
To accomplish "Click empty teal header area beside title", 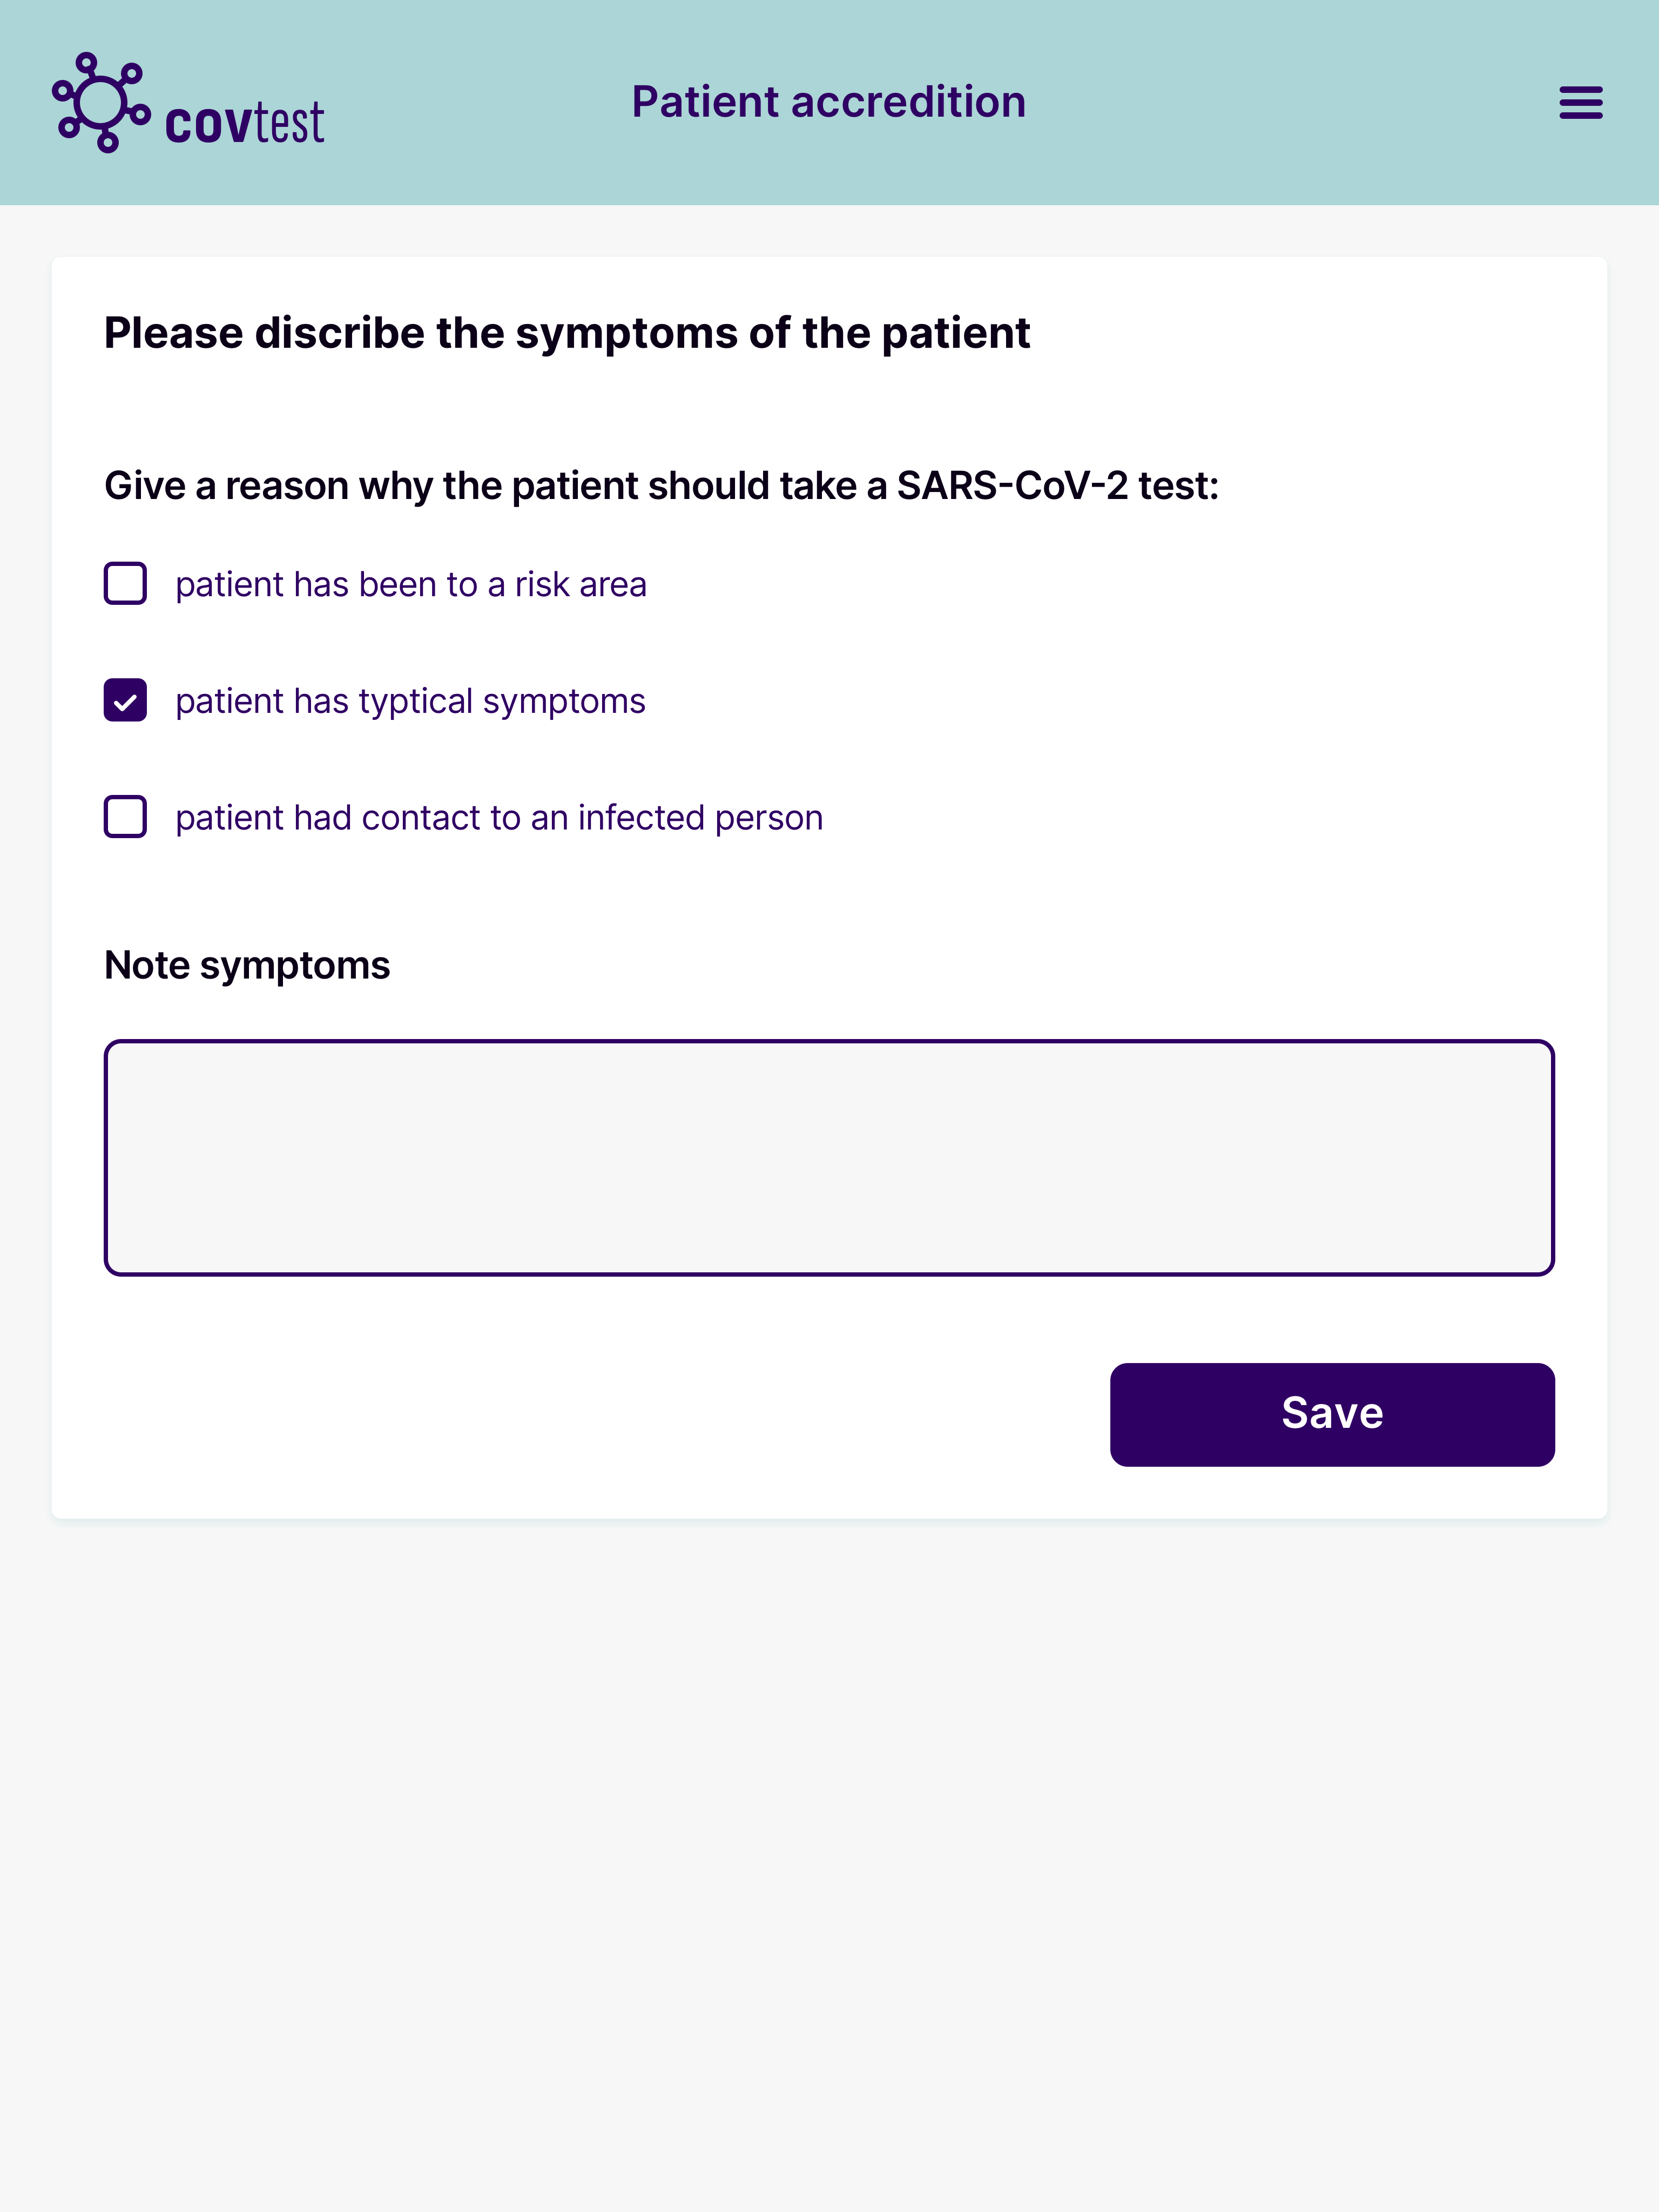I will (1290, 102).
